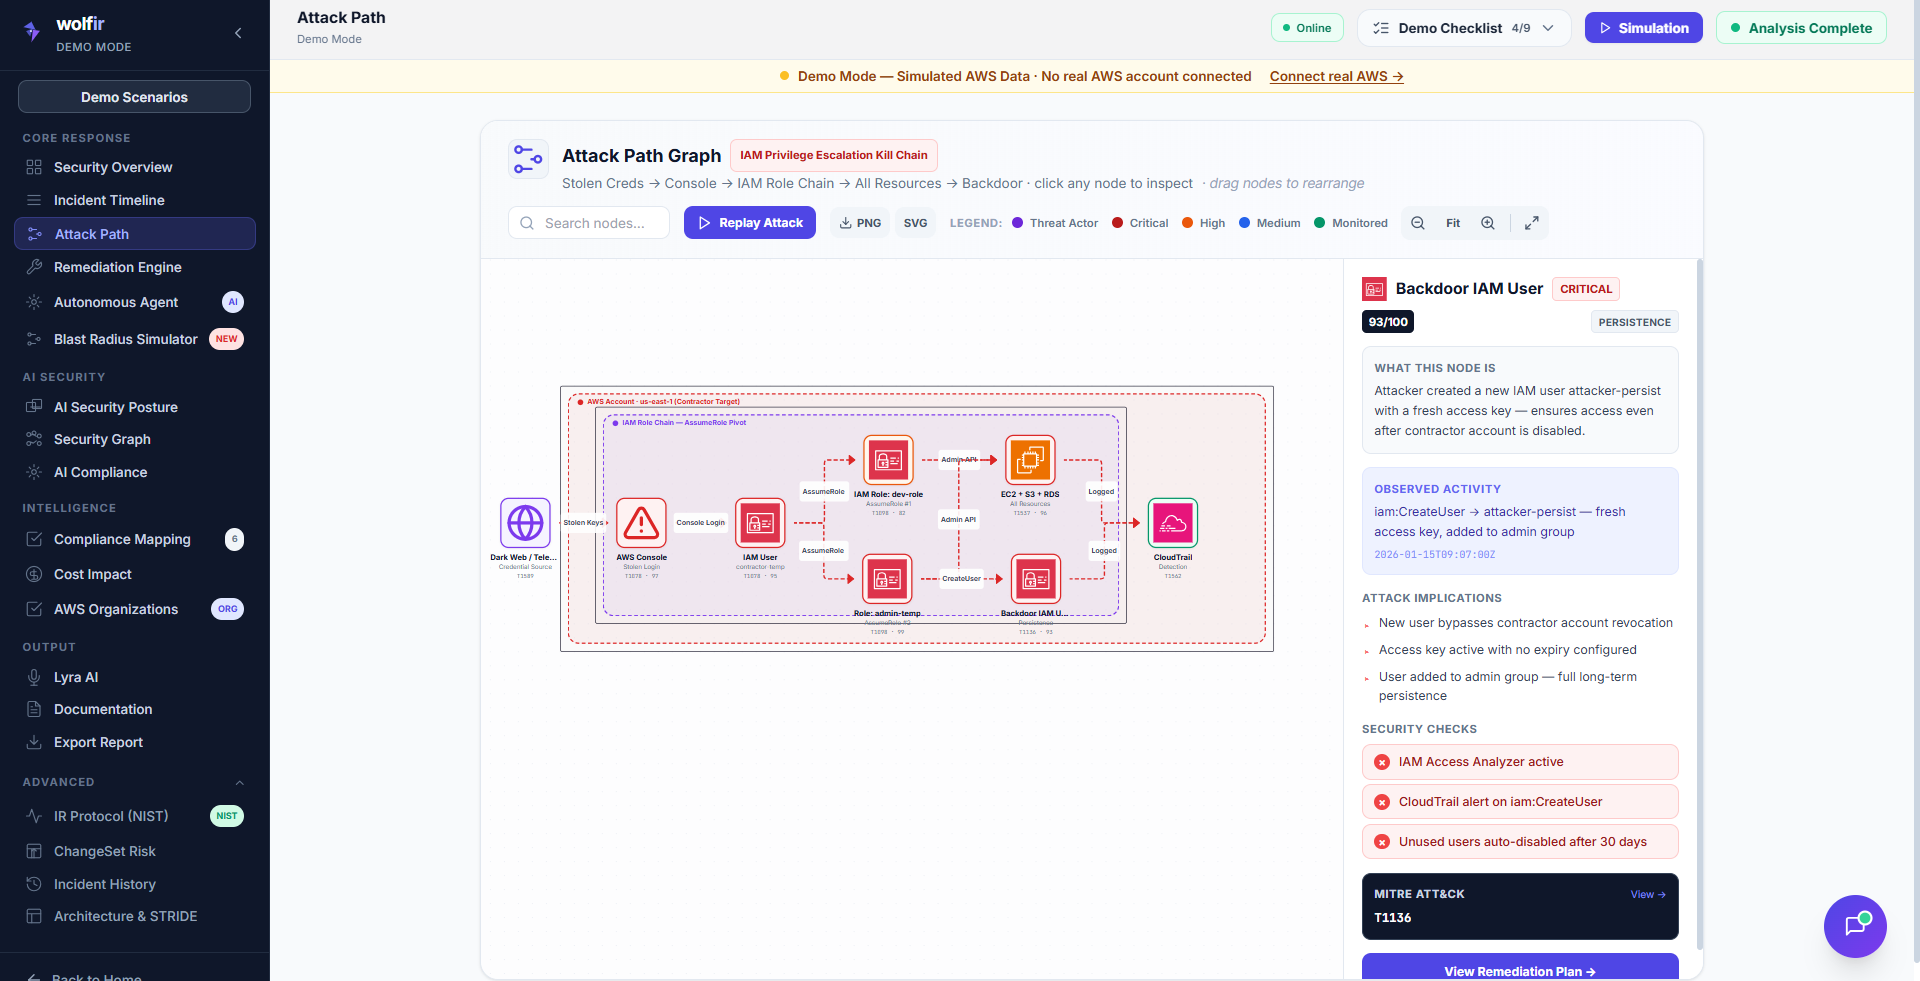This screenshot has height=981, width=1920.
Task: Open AI Compliance in the sidebar
Action: (x=135, y=472)
